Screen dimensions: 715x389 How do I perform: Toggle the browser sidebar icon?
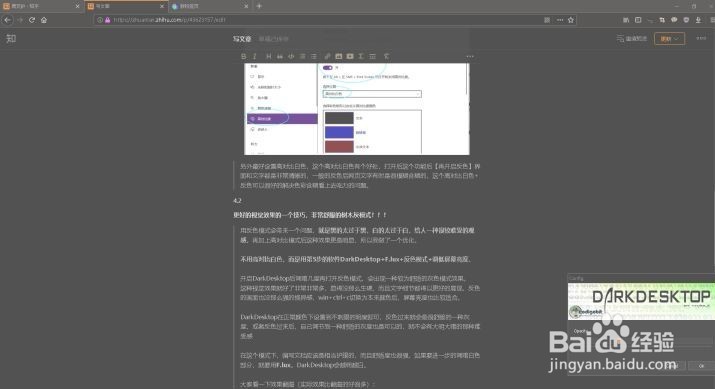(x=638, y=20)
